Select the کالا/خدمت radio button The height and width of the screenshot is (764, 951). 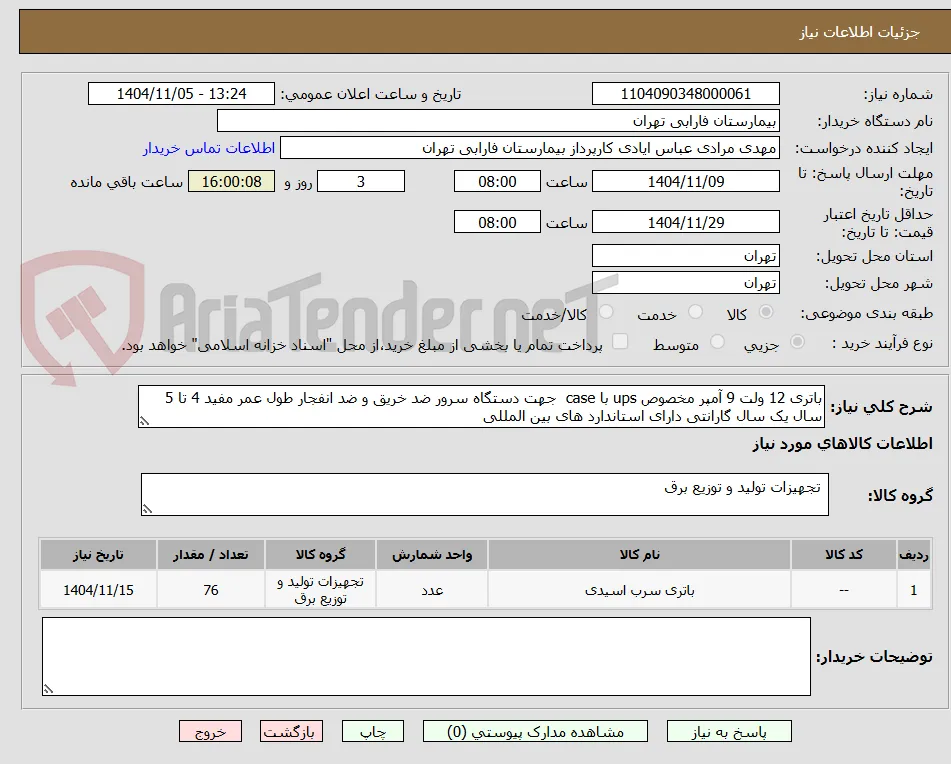pyautogui.click(x=605, y=312)
